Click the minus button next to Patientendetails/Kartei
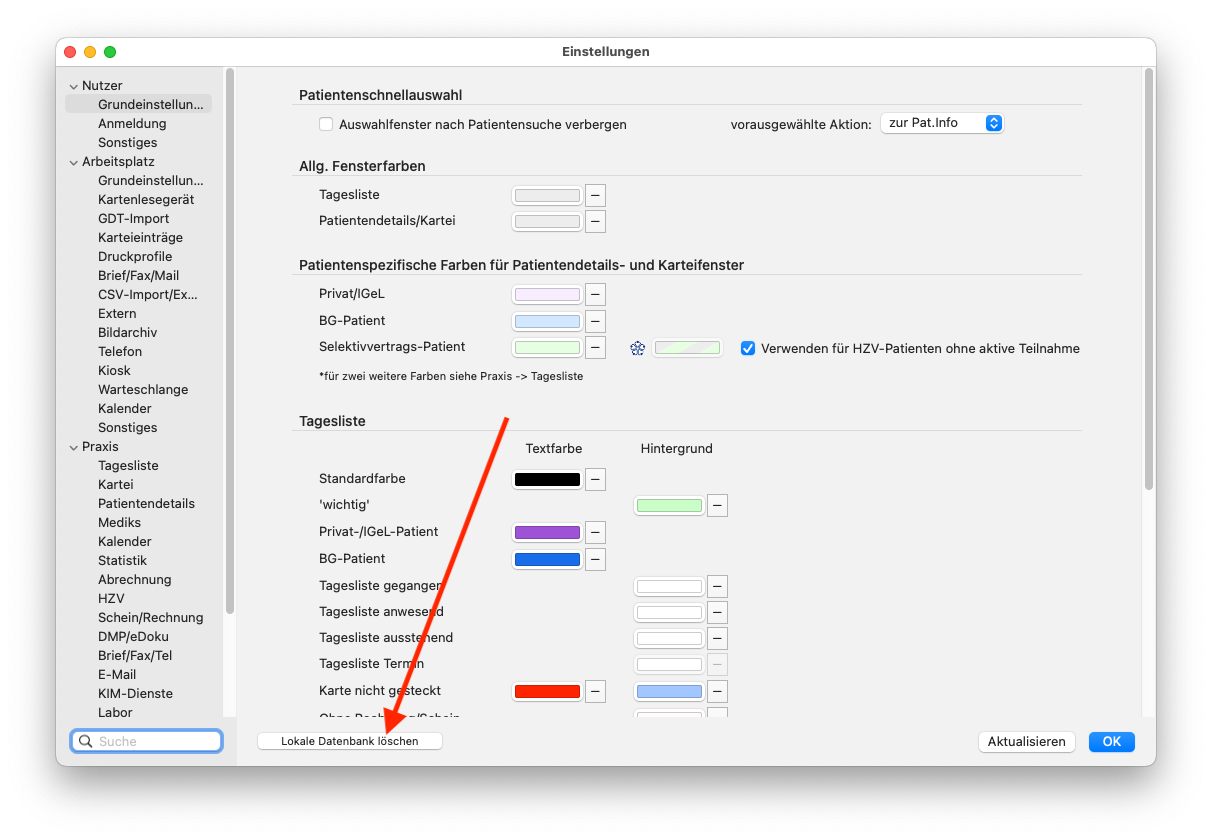Viewport: 1212px width, 840px height. point(596,221)
